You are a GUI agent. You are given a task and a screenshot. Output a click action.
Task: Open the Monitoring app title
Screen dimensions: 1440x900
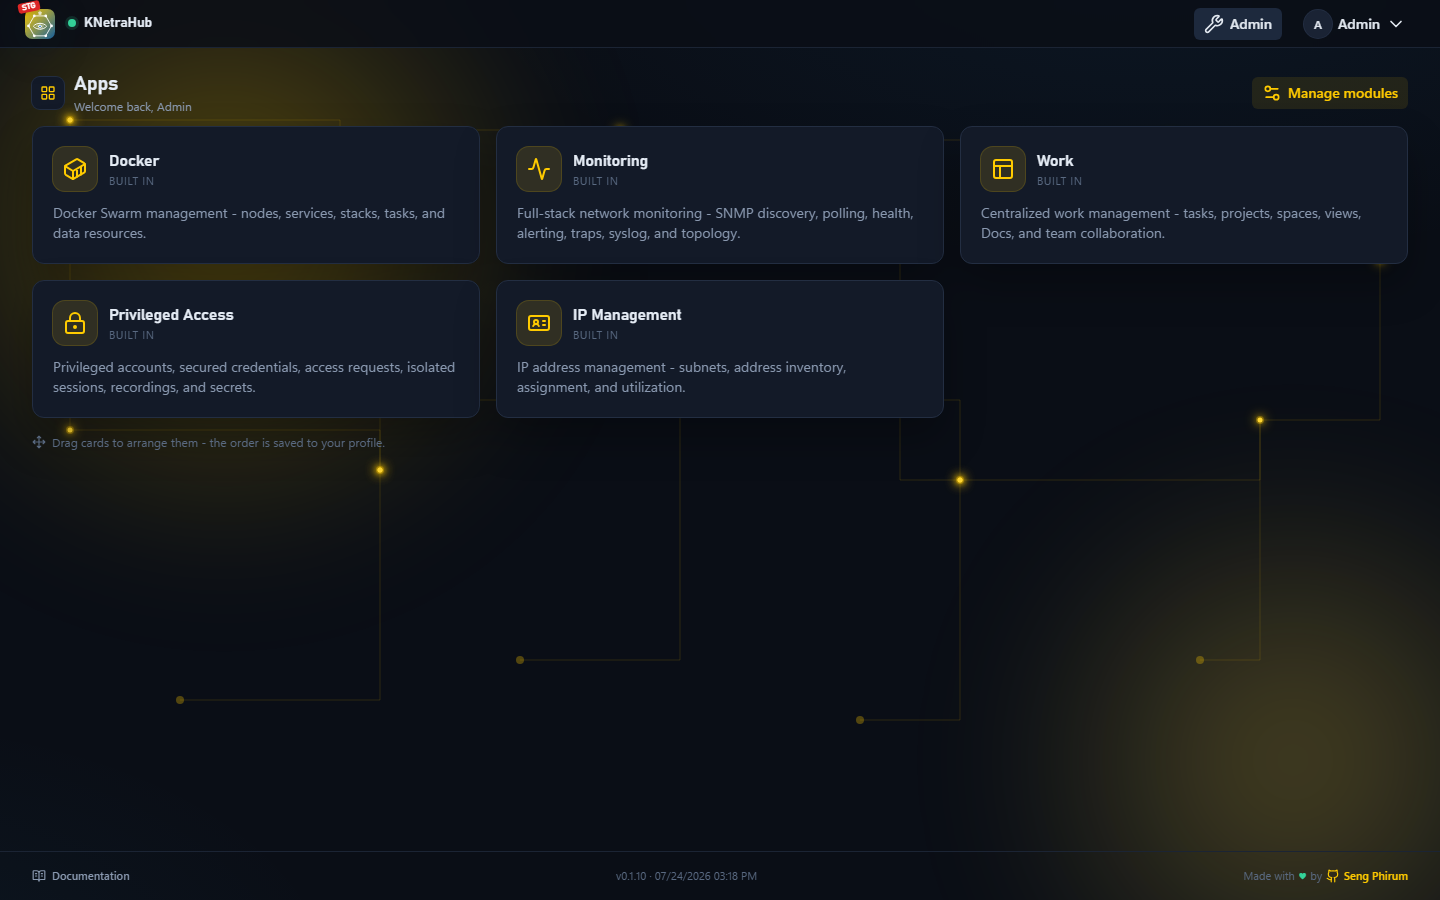pos(610,161)
